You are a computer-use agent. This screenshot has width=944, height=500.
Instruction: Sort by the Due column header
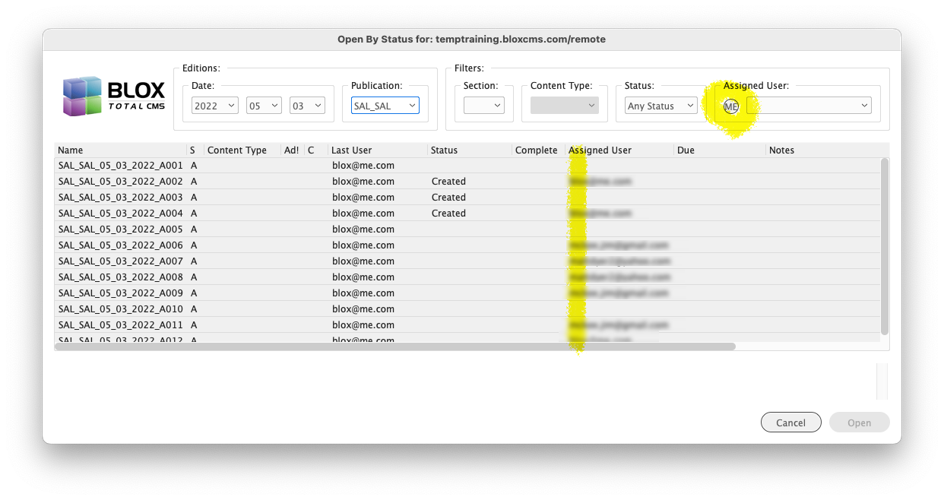[686, 150]
